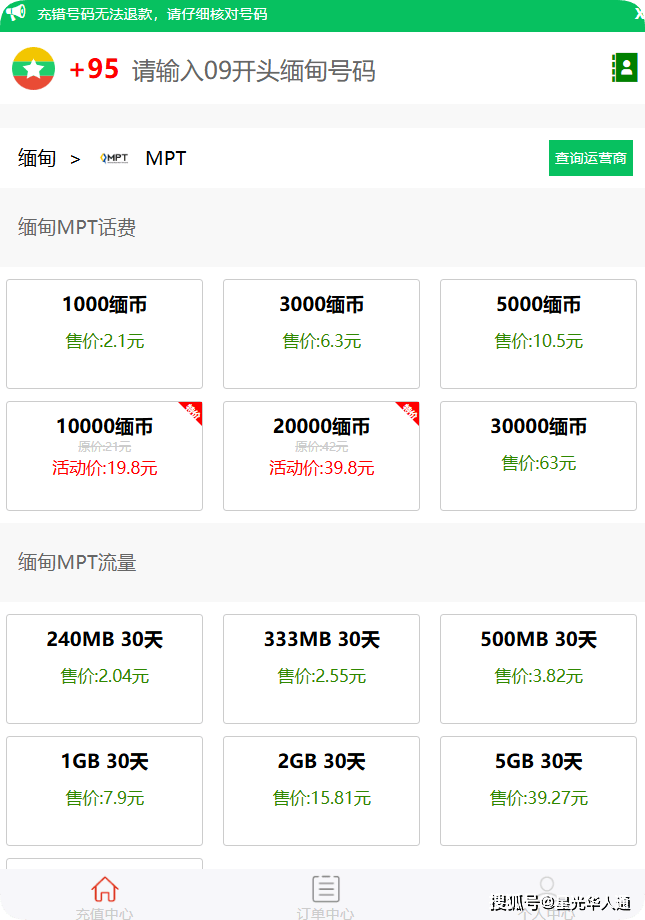645x920 pixels.
Task: Click the 售价:15.81元 price text
Action: (322, 798)
